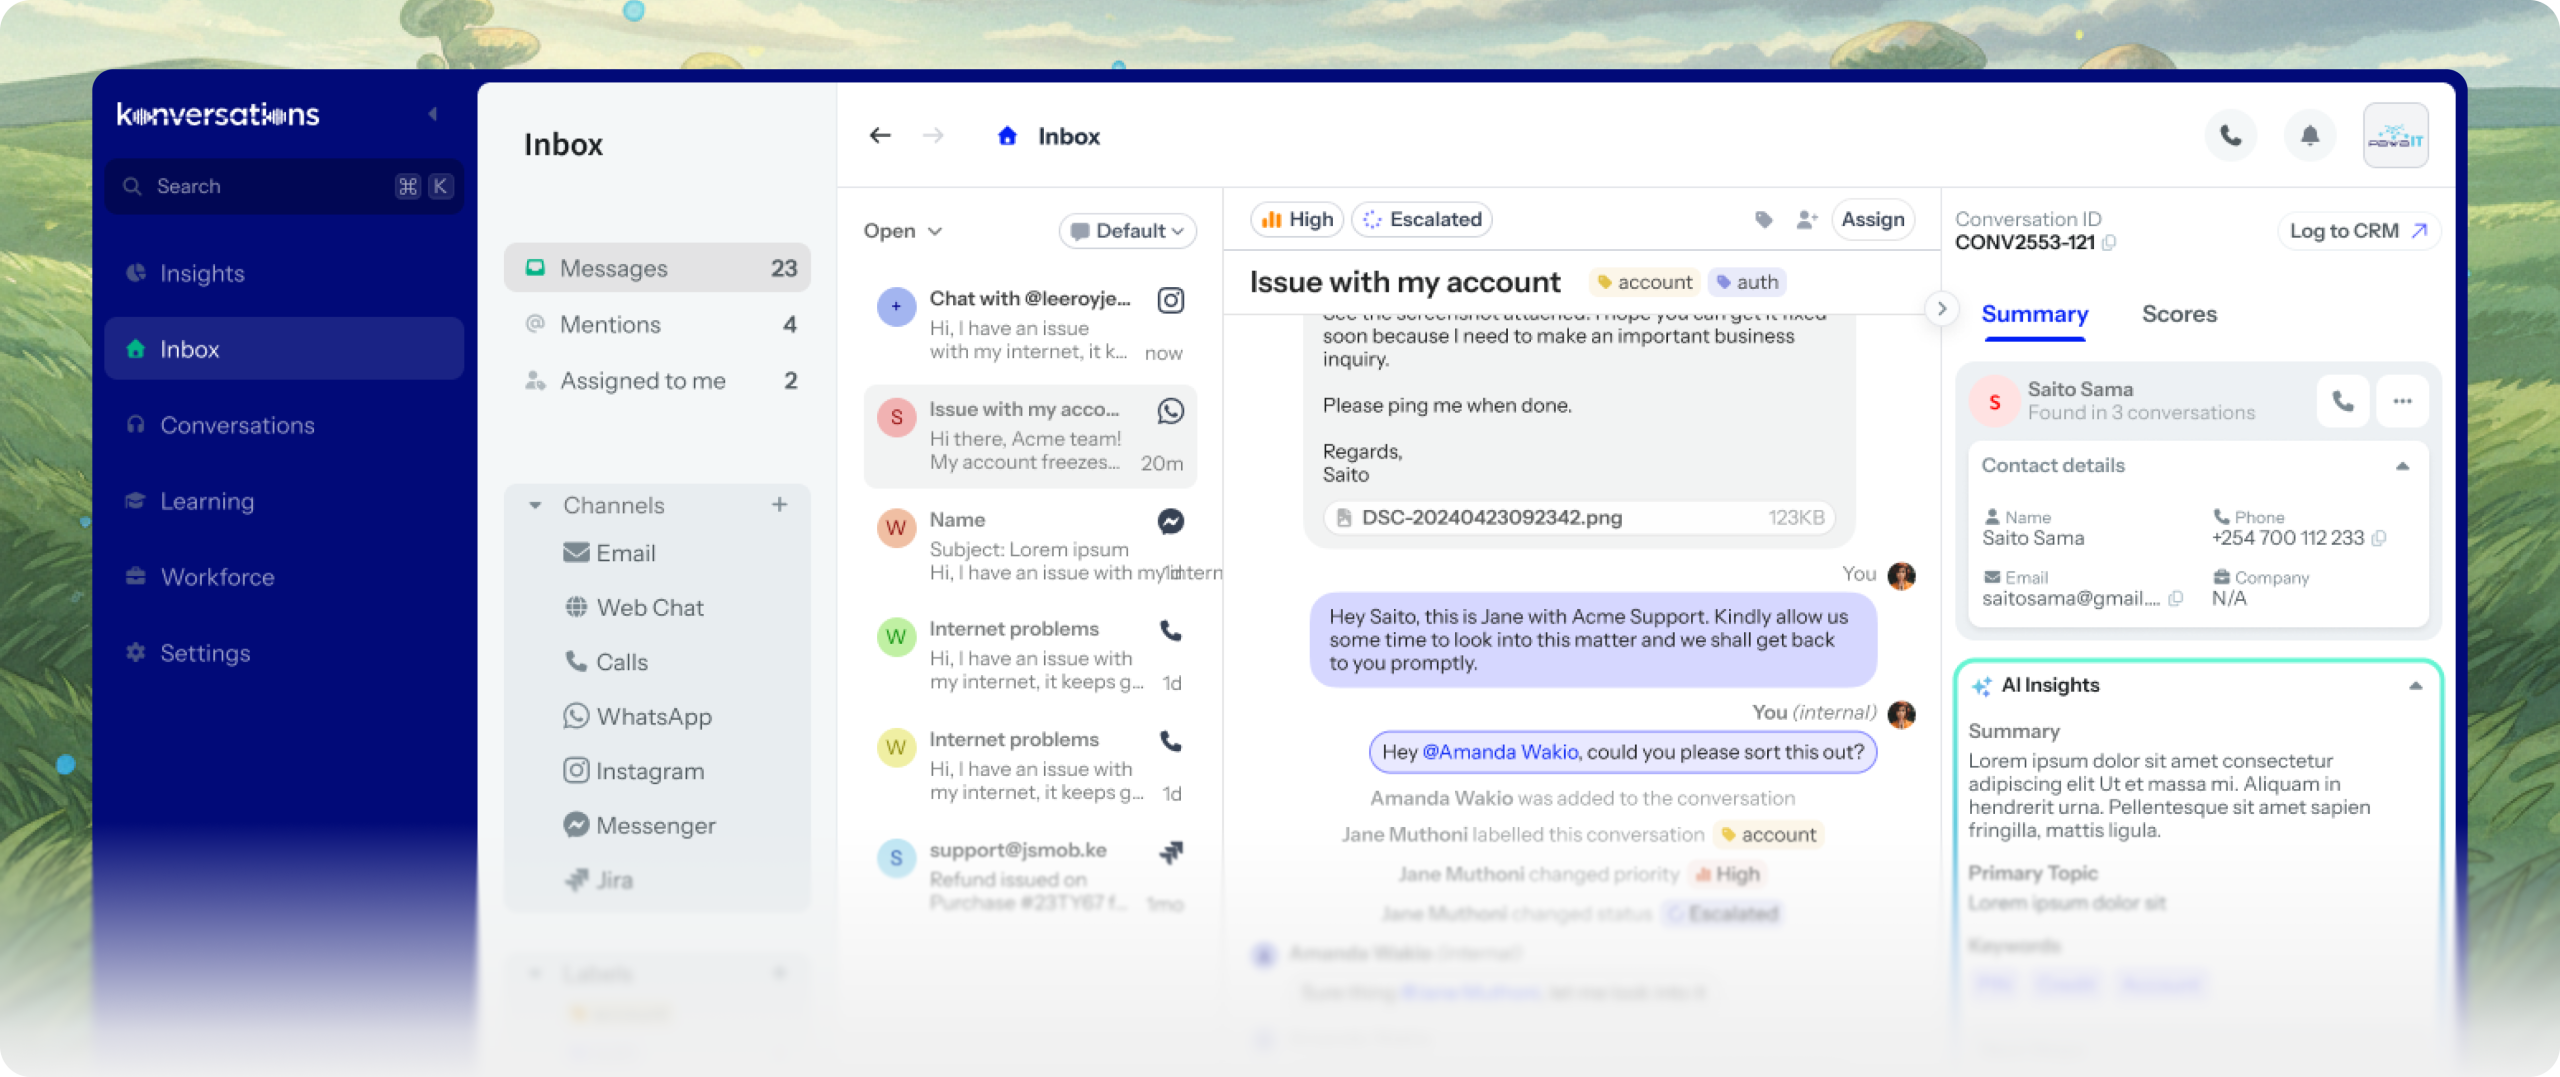
Task: Collapse the Channels section
Action: (x=536, y=505)
